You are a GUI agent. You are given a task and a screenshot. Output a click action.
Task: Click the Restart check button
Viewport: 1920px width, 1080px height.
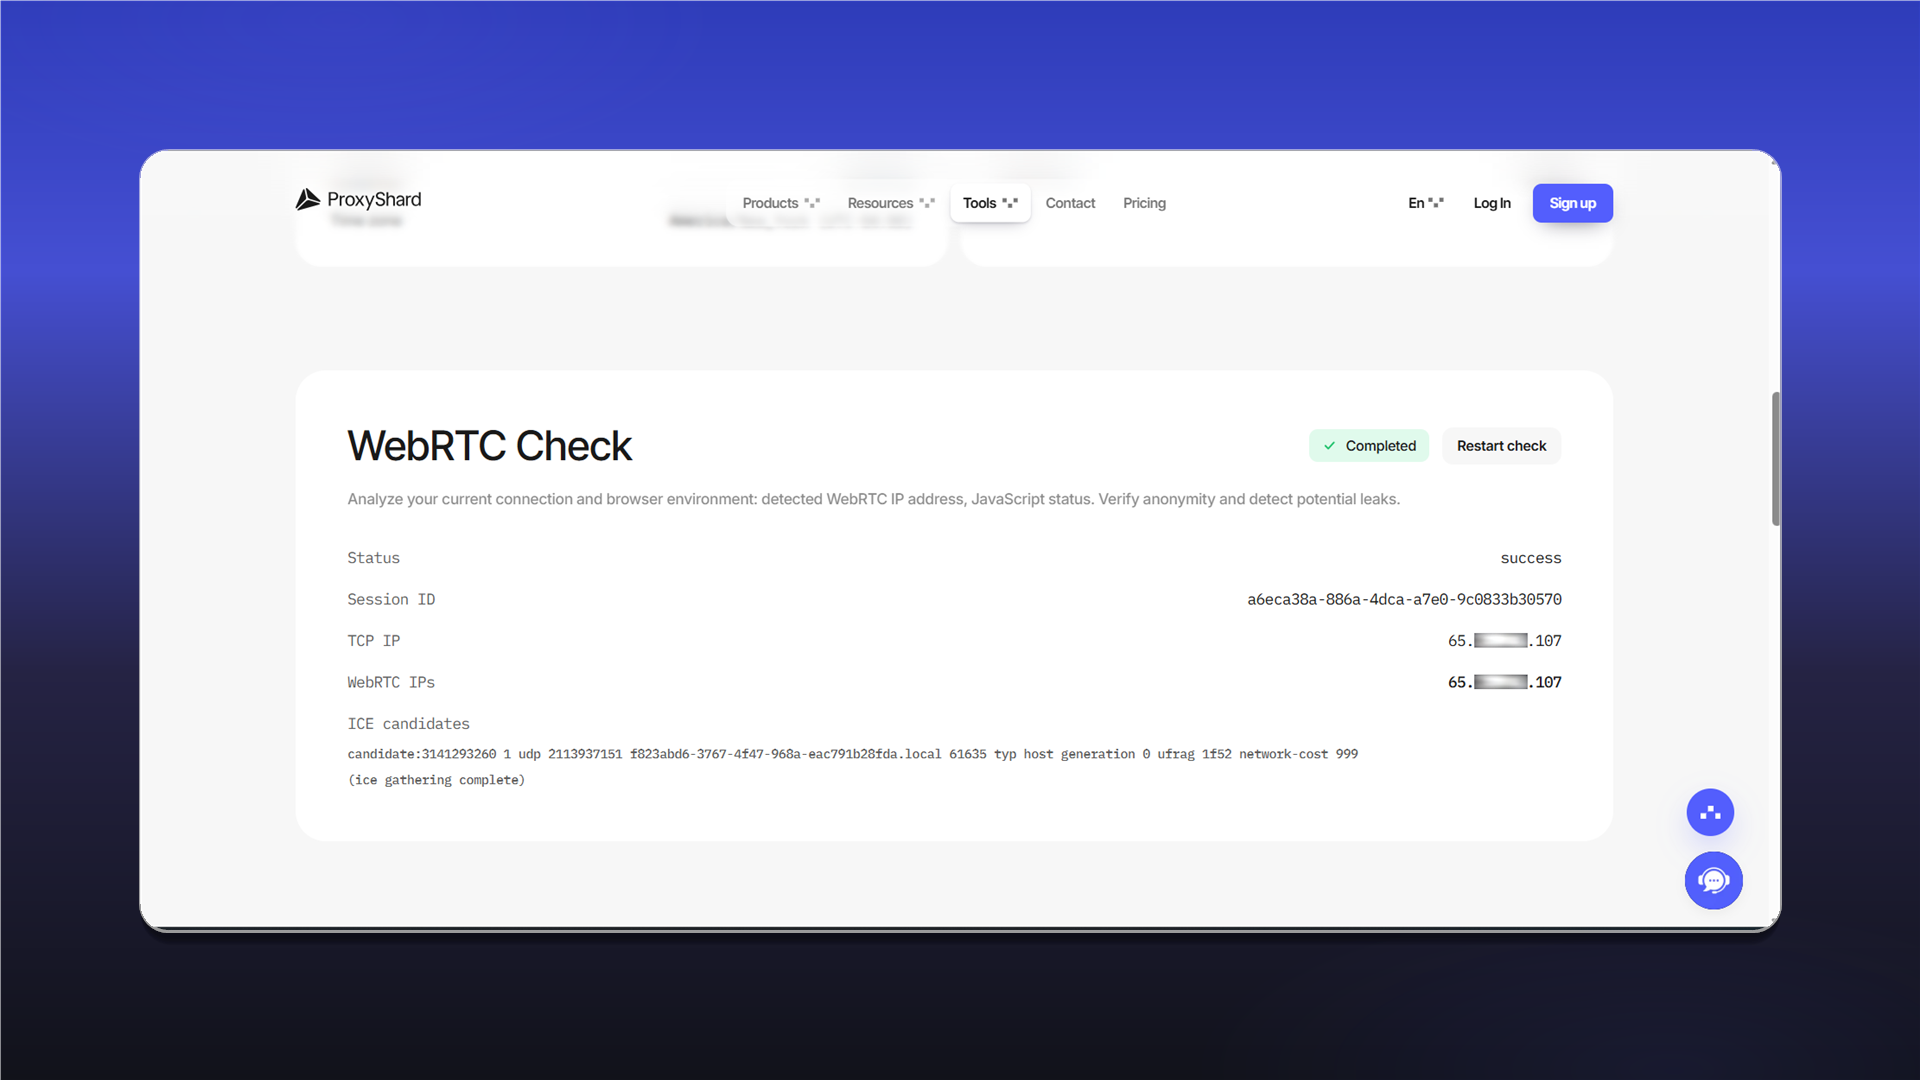point(1501,446)
